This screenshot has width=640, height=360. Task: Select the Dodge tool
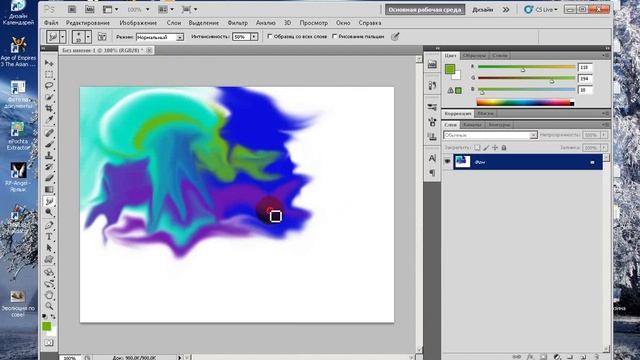click(49, 213)
